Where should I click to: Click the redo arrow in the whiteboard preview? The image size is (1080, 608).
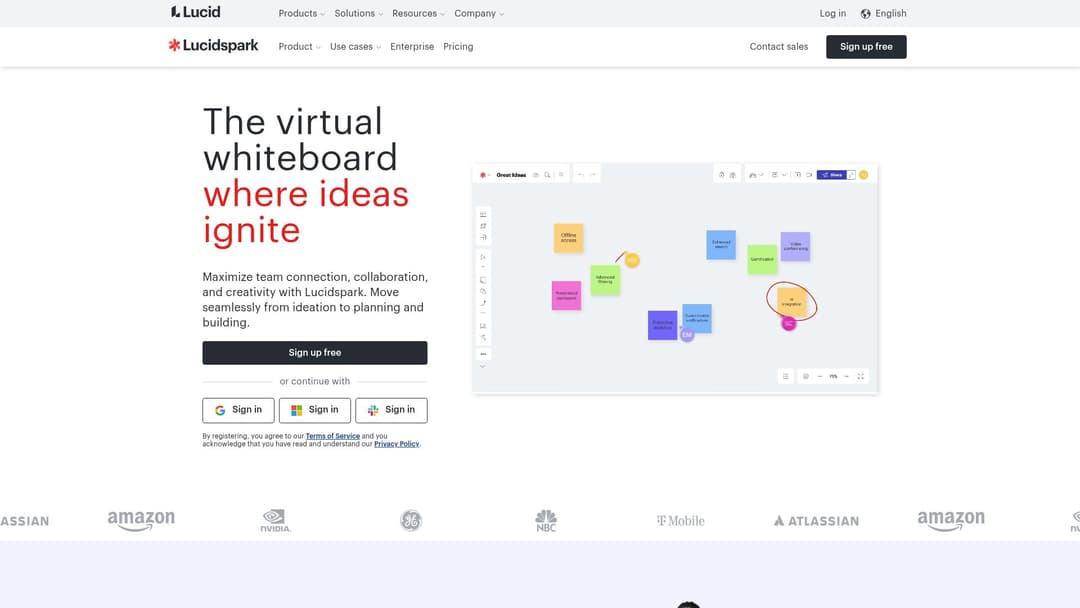pos(592,175)
